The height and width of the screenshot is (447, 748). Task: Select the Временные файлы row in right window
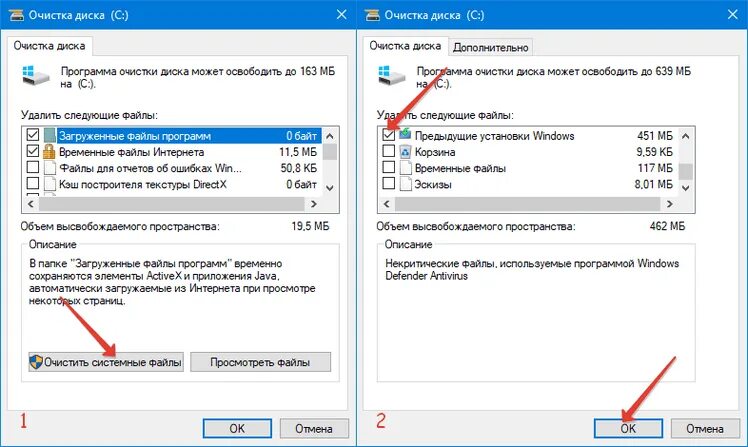(x=529, y=168)
